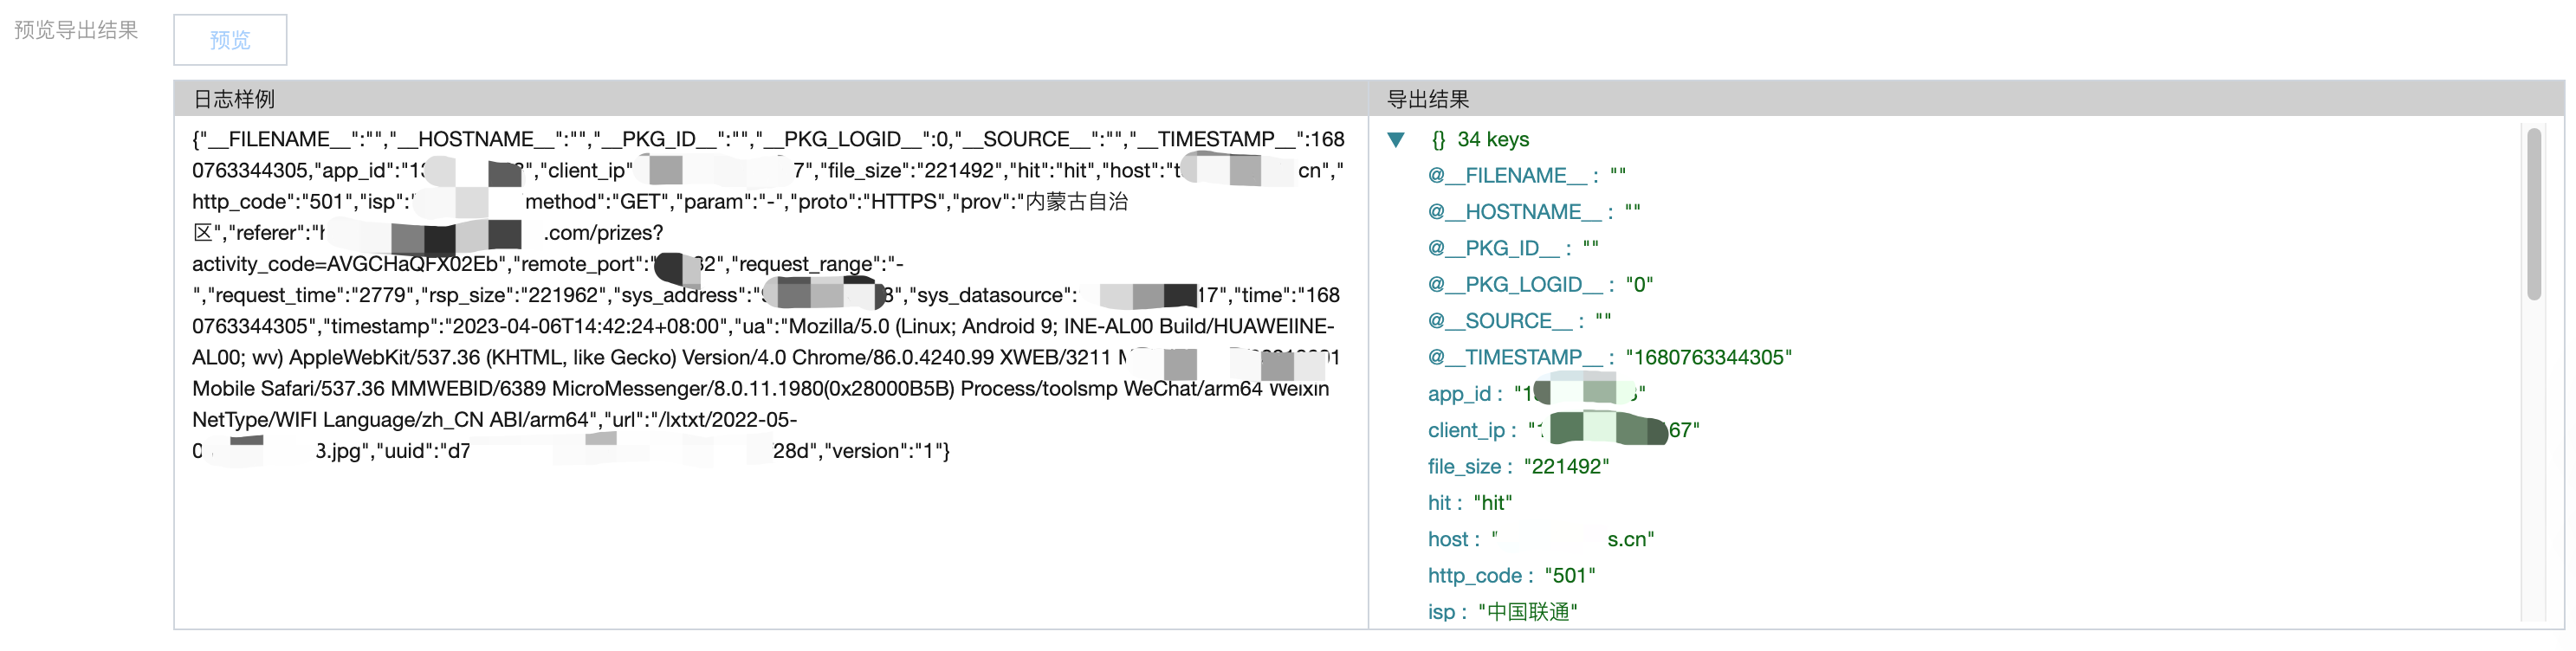Click the 预览 preview button
2576x651 pixels.
click(x=230, y=40)
